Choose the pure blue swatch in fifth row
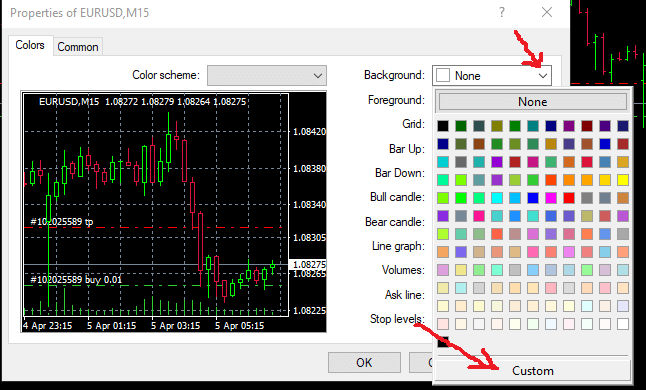Viewport: 646px width, 390px height. [533, 198]
